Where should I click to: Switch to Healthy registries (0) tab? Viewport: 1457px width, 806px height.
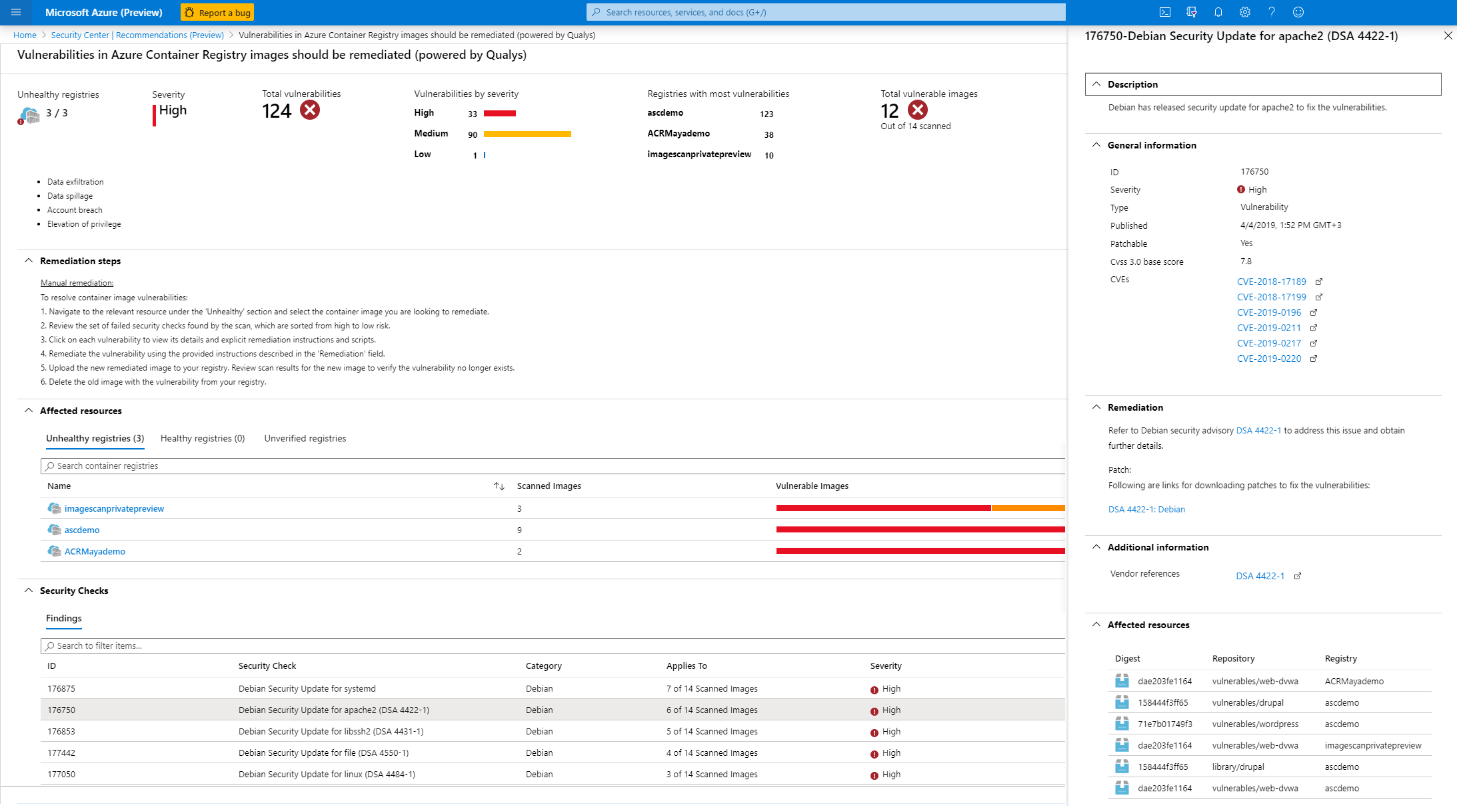pos(202,438)
